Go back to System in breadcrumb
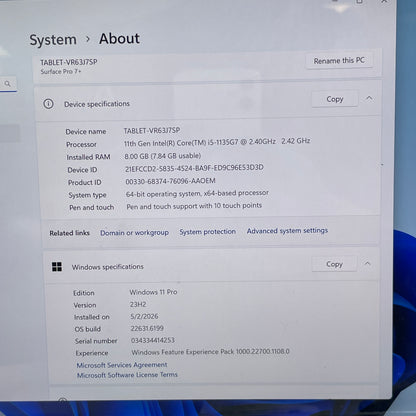 [53, 40]
